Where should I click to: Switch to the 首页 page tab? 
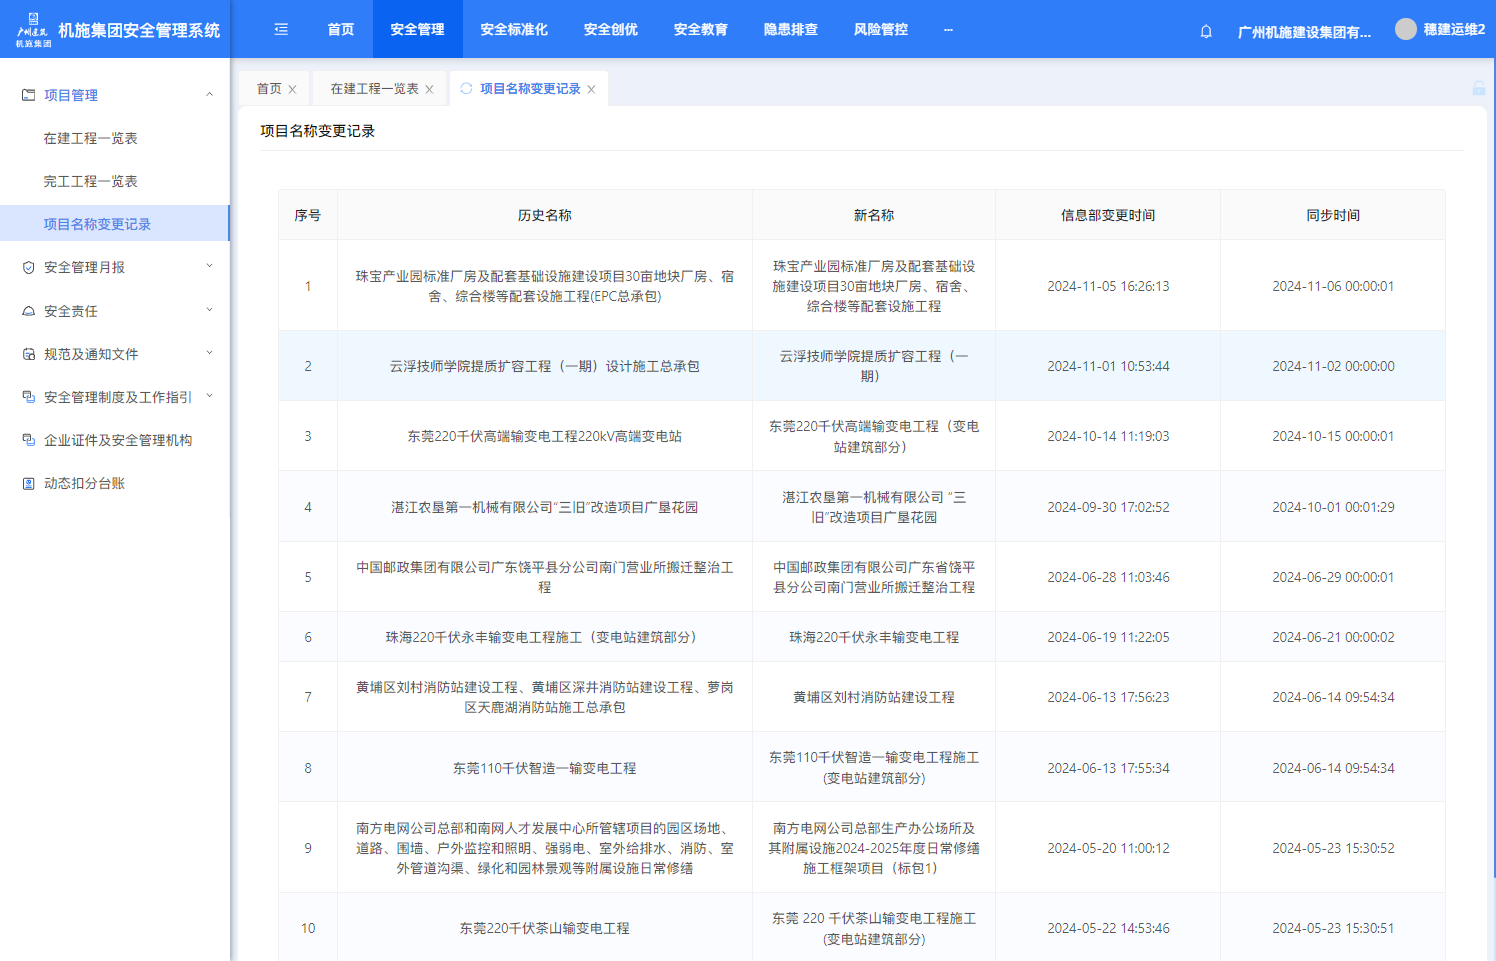tap(269, 89)
